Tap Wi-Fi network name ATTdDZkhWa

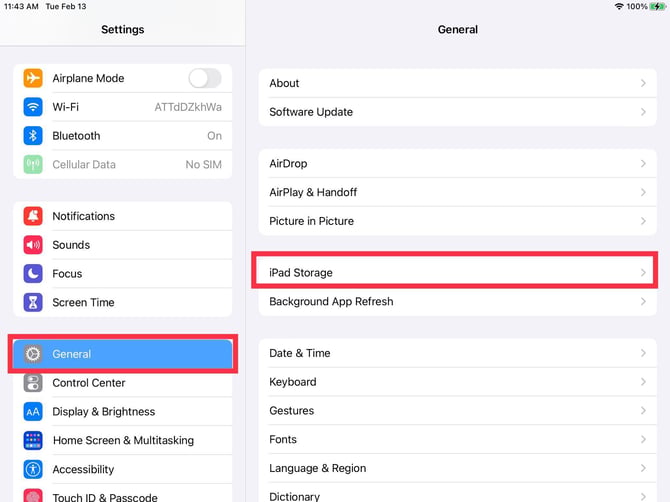188,107
